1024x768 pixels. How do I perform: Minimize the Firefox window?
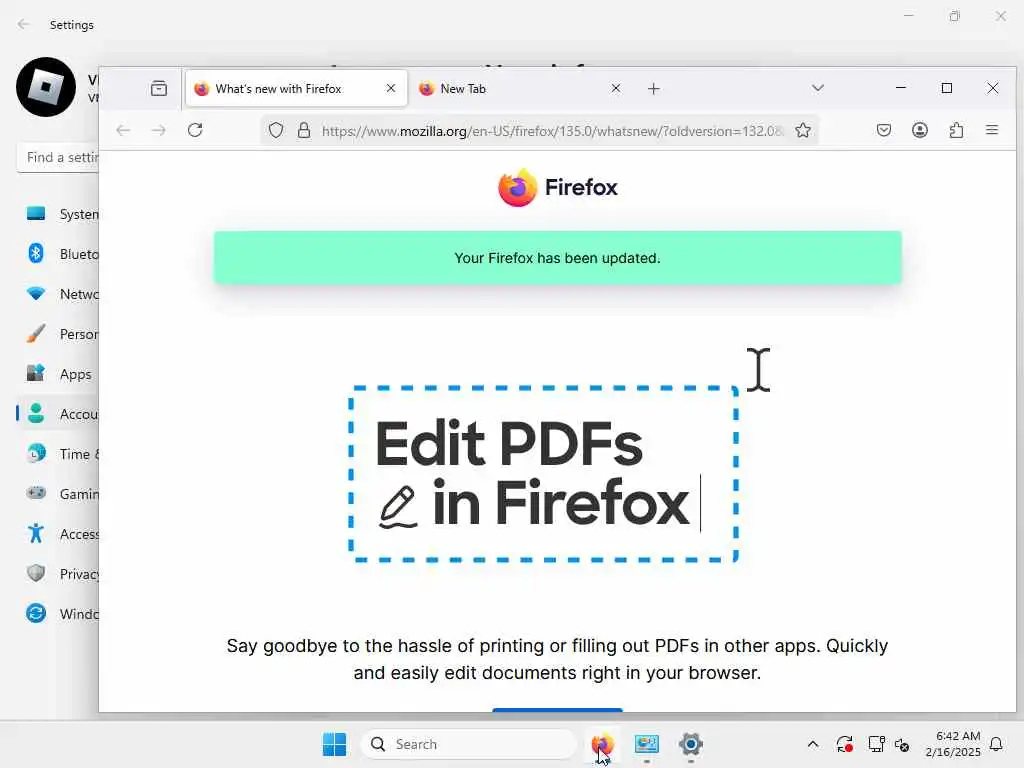[901, 88]
